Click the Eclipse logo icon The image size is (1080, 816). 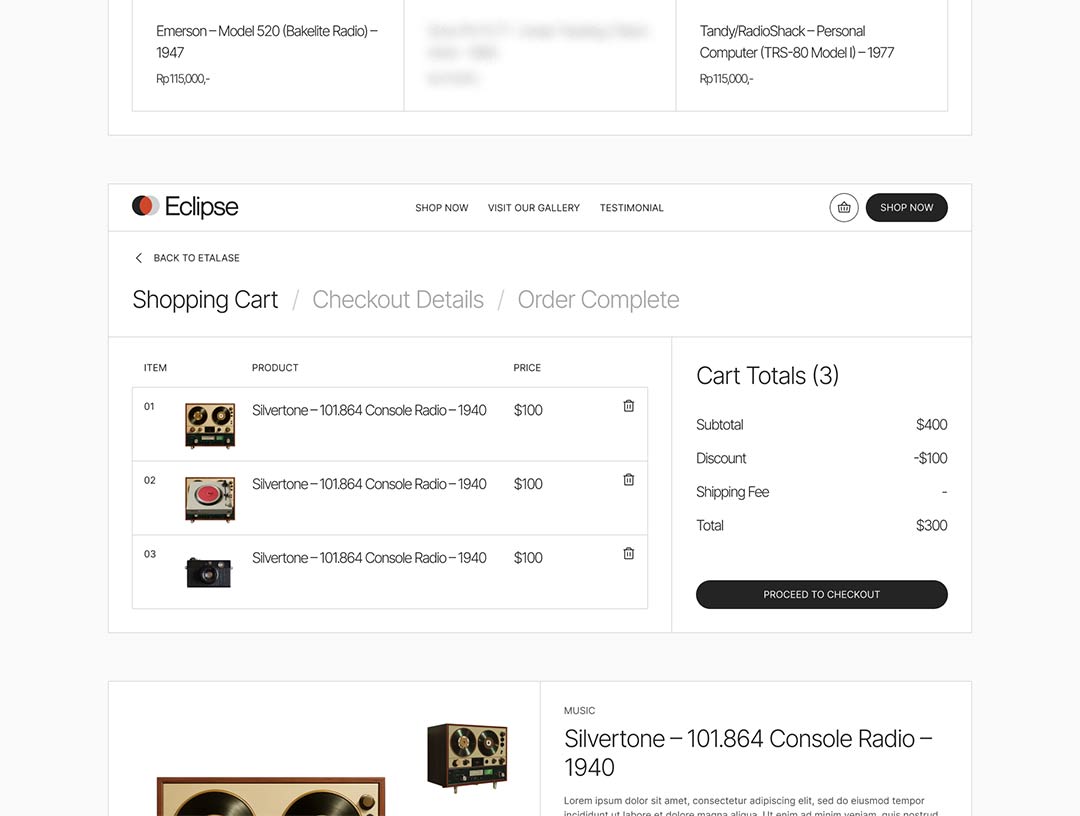point(146,206)
